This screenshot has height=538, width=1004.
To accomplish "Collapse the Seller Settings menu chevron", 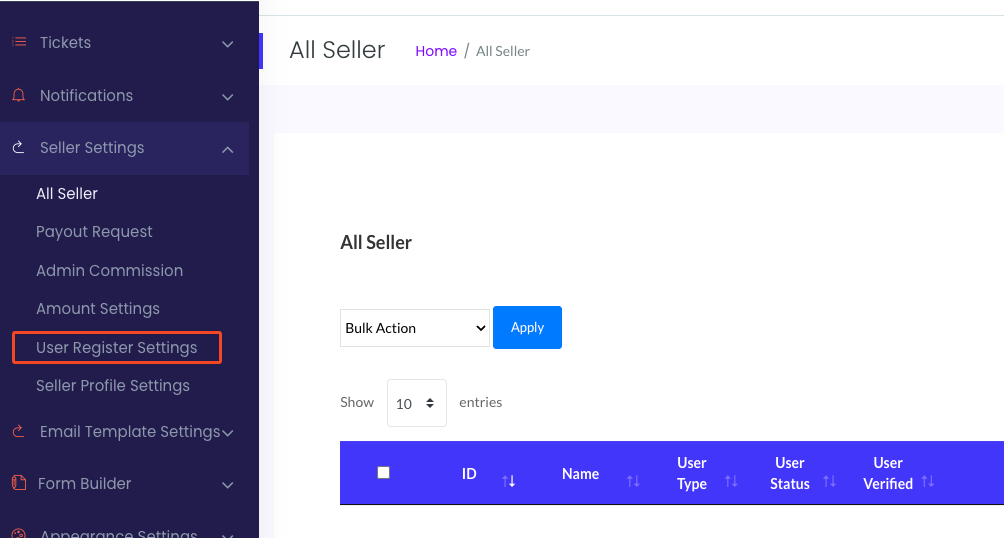I will (x=228, y=149).
